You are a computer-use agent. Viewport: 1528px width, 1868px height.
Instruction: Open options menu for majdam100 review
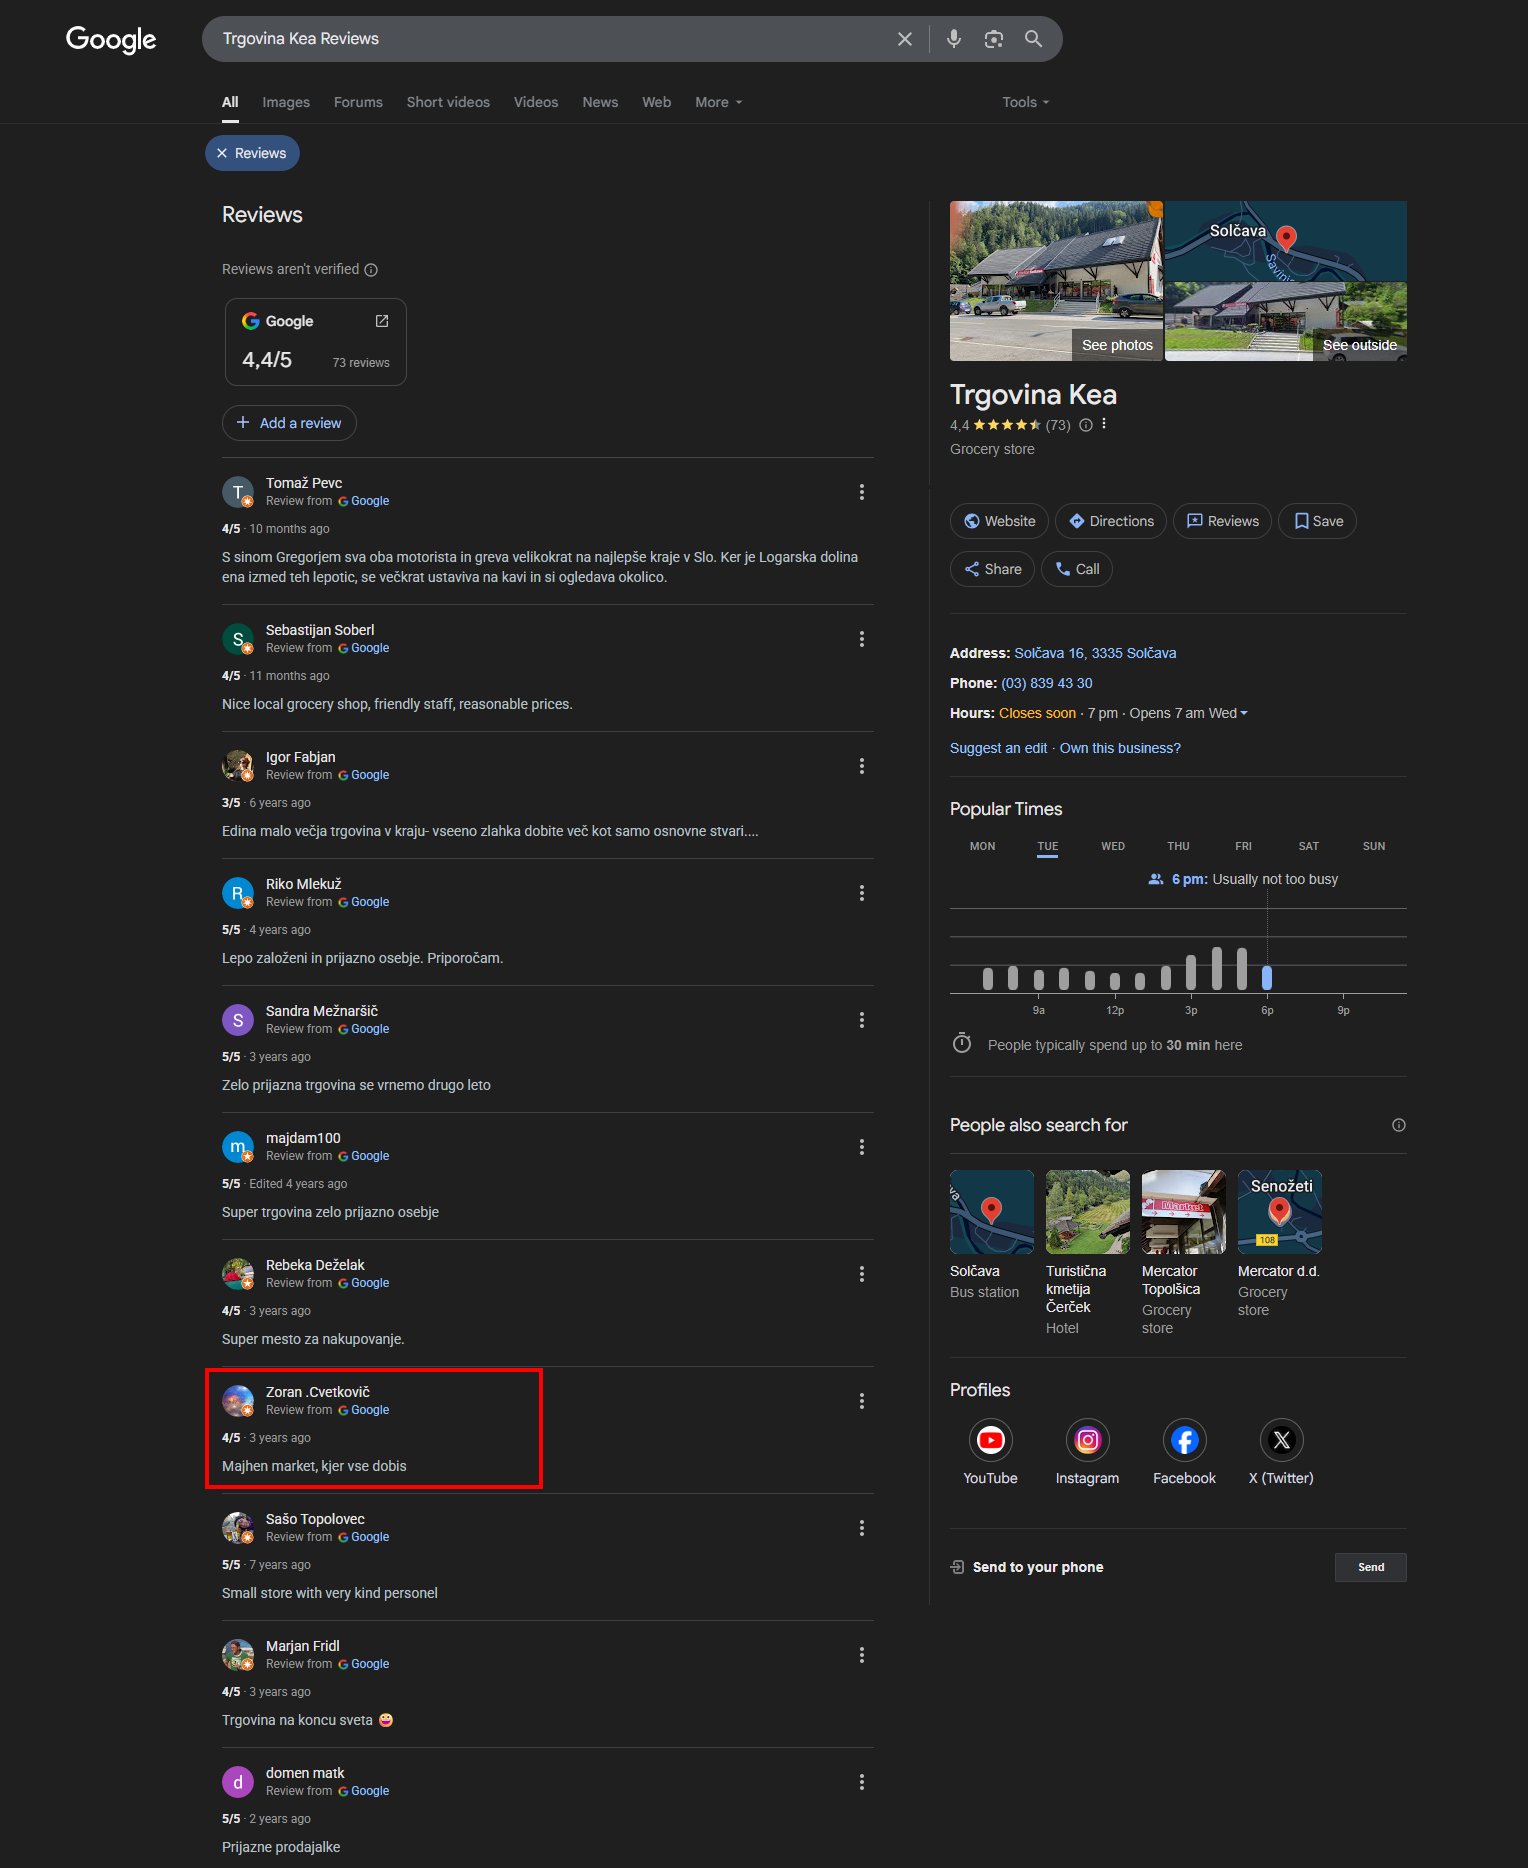pyautogui.click(x=862, y=1147)
